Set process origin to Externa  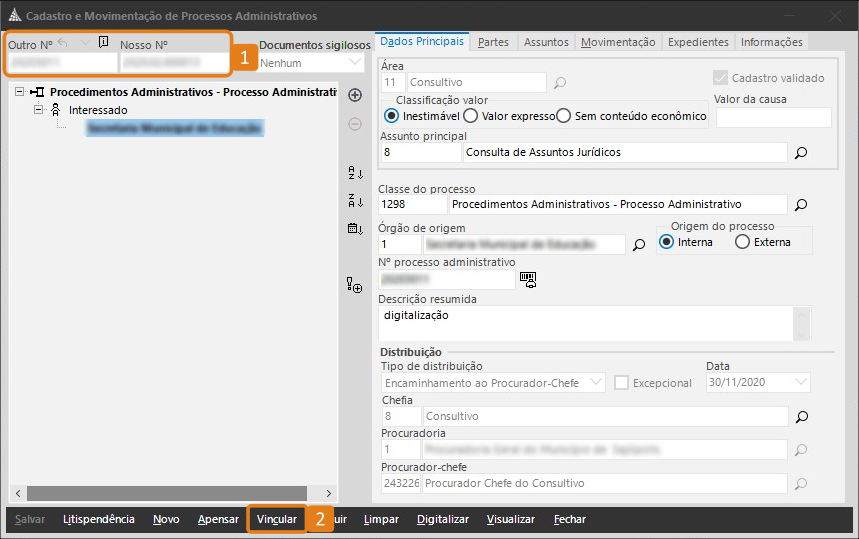pyautogui.click(x=742, y=242)
